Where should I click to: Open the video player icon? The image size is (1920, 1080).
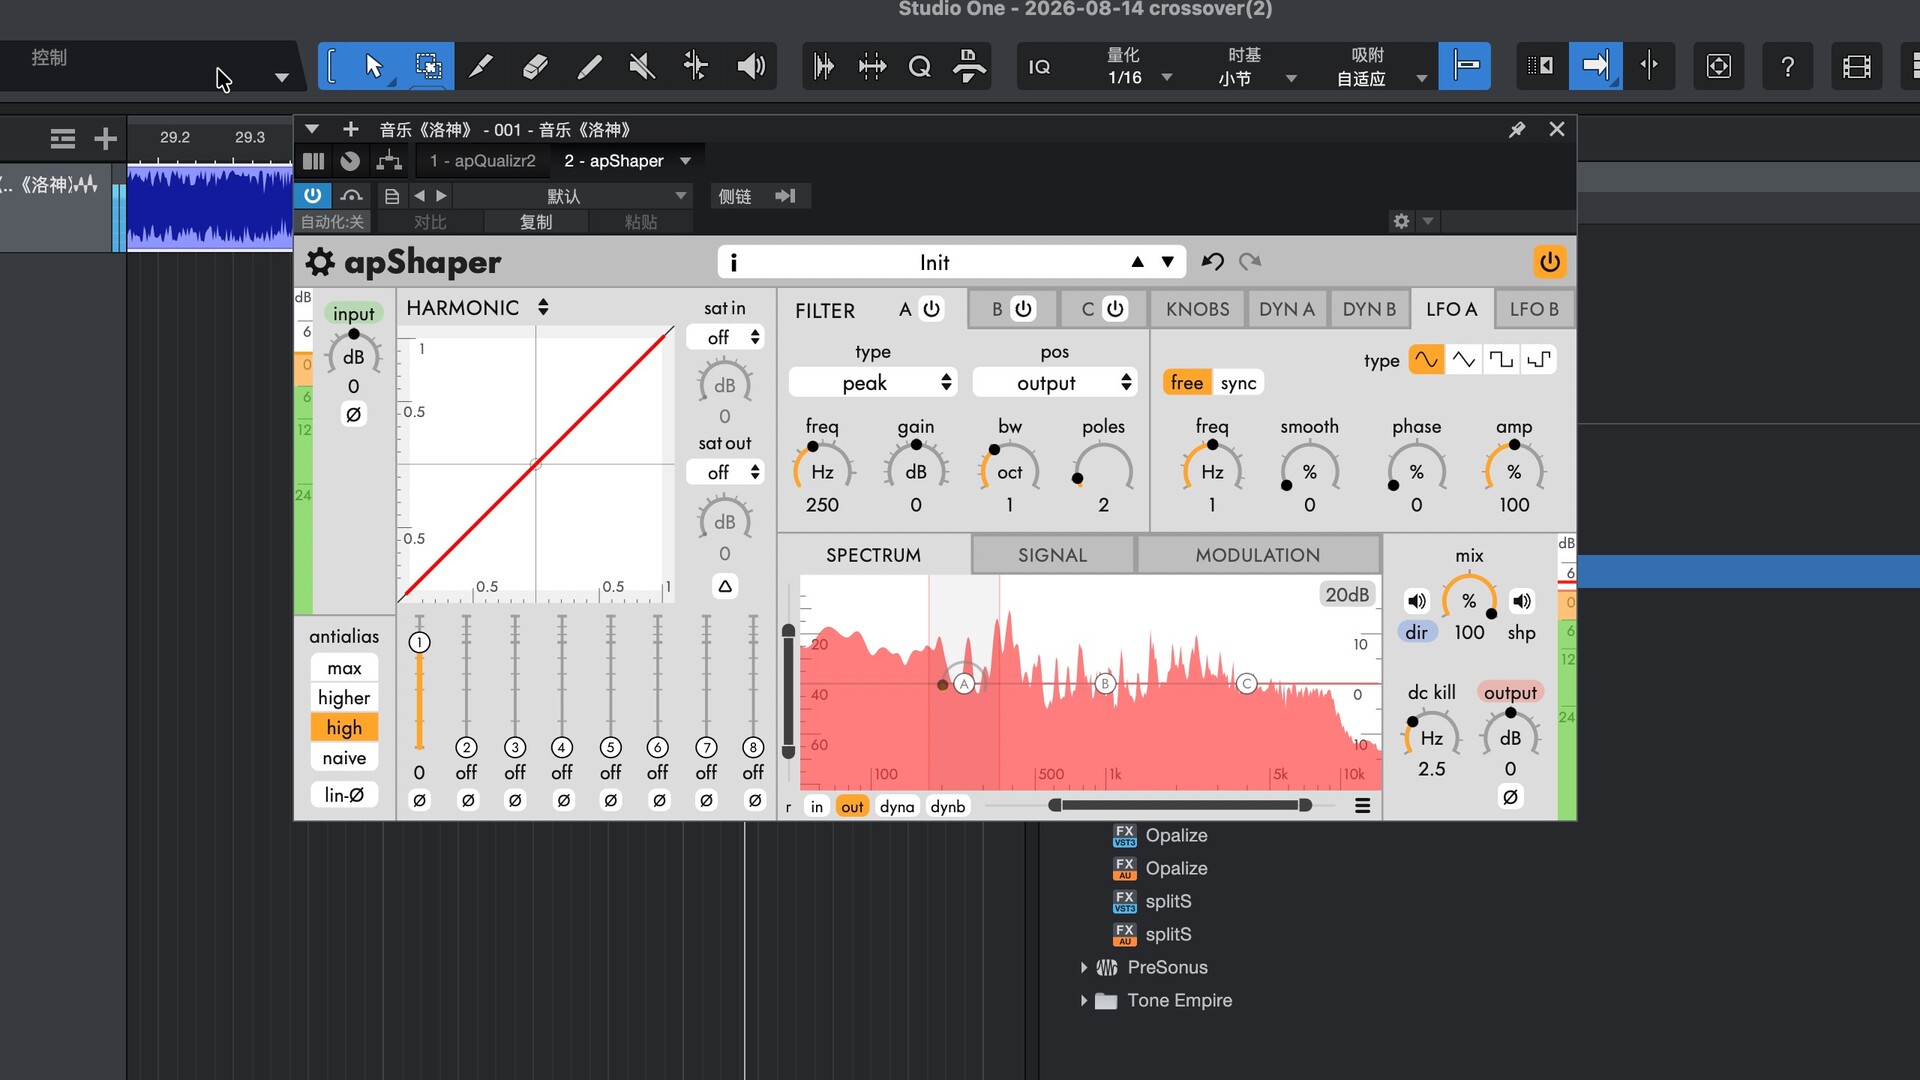(1856, 66)
